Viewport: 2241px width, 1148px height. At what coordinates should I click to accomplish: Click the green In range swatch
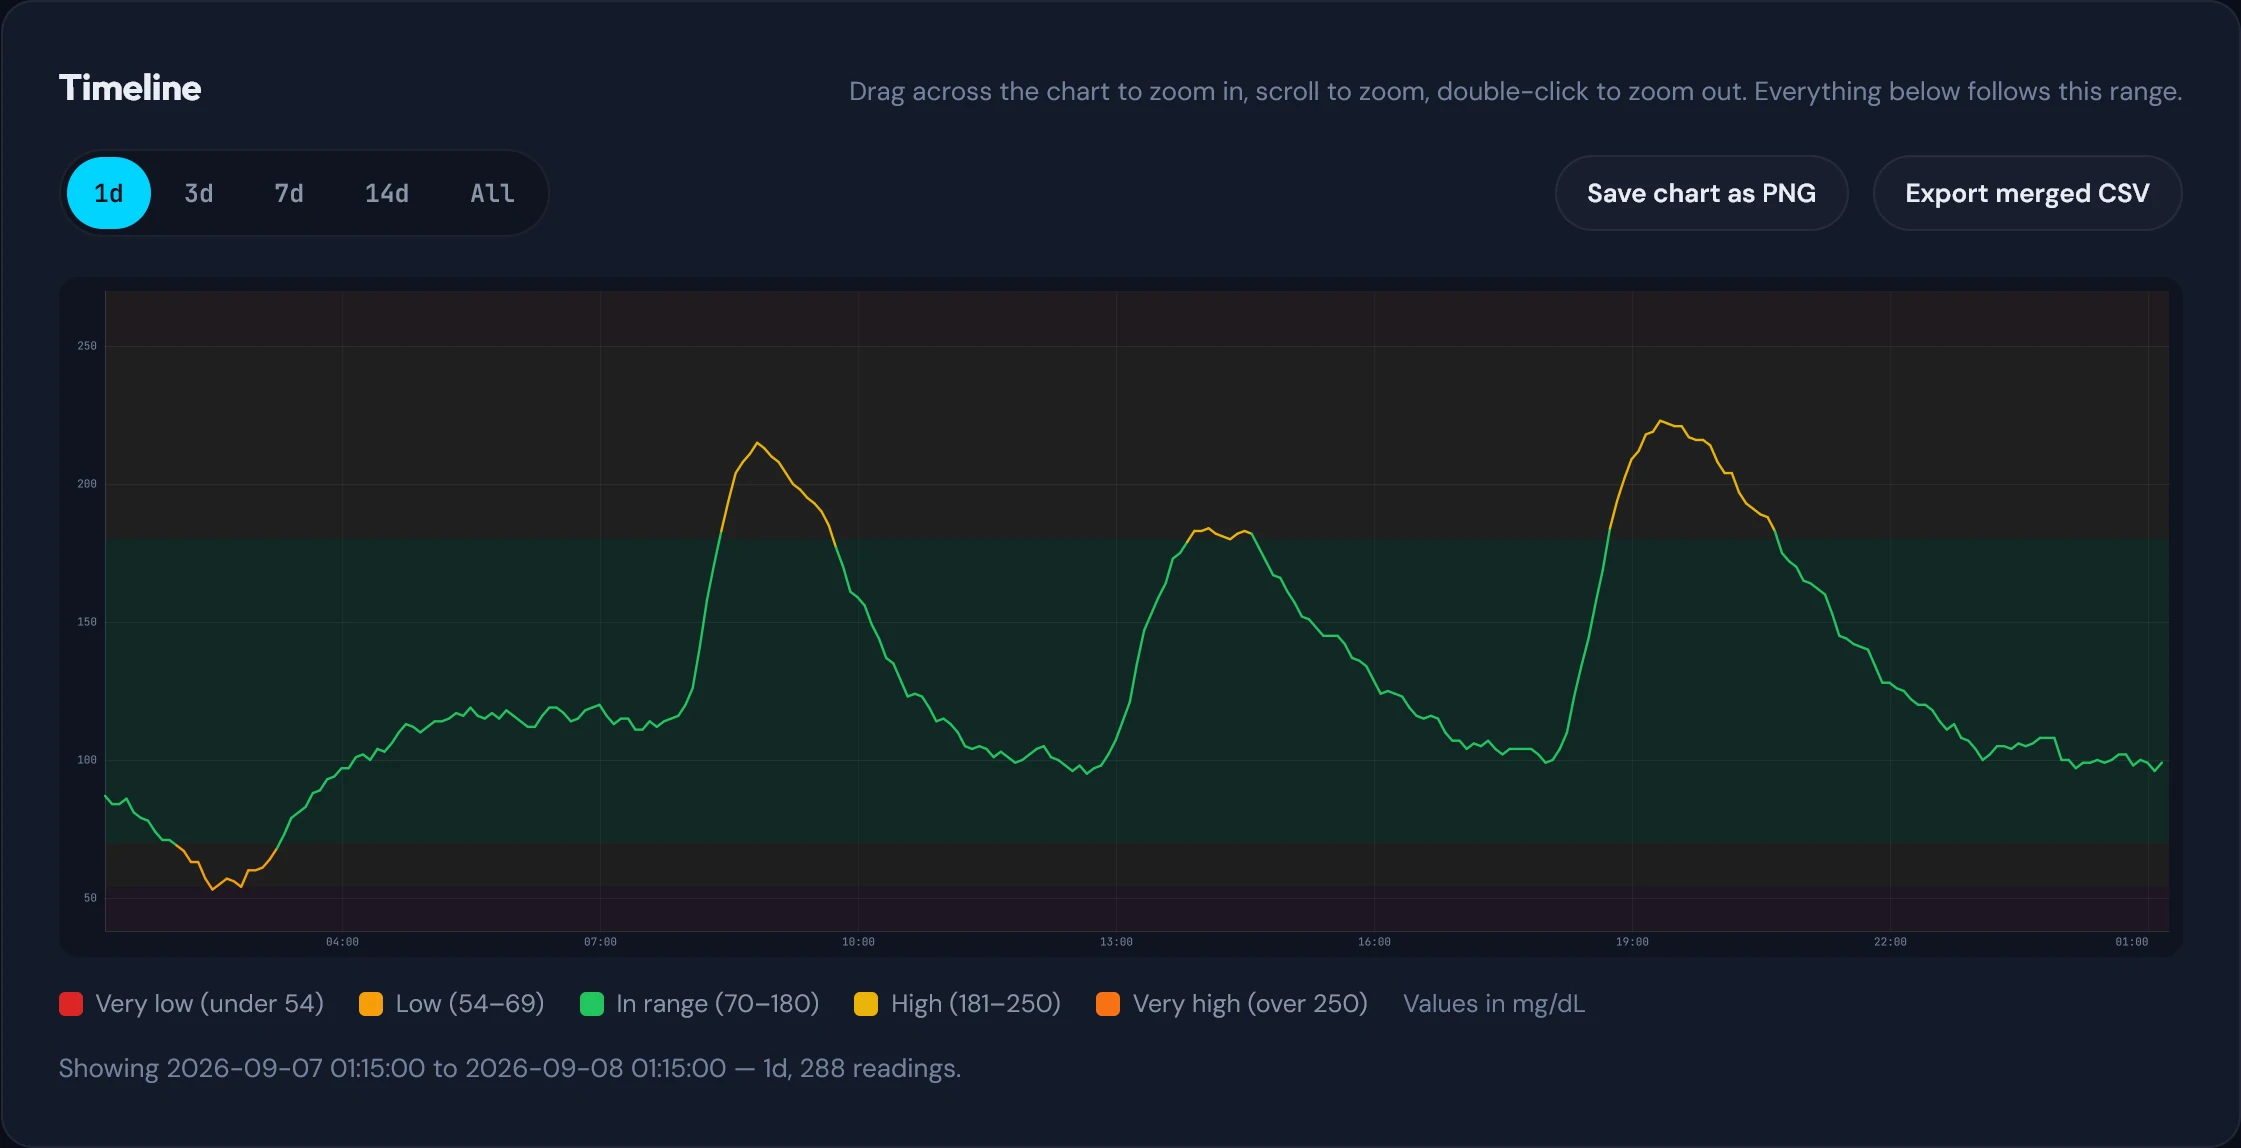592,1004
